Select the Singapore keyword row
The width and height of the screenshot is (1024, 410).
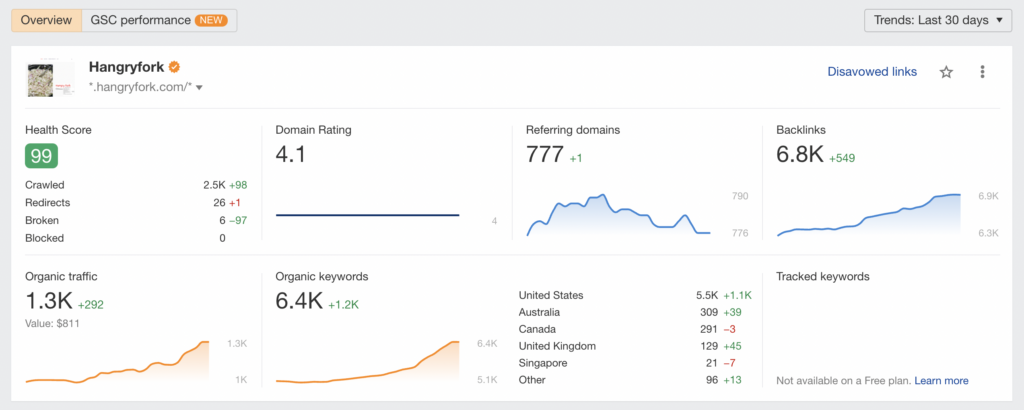[635, 363]
